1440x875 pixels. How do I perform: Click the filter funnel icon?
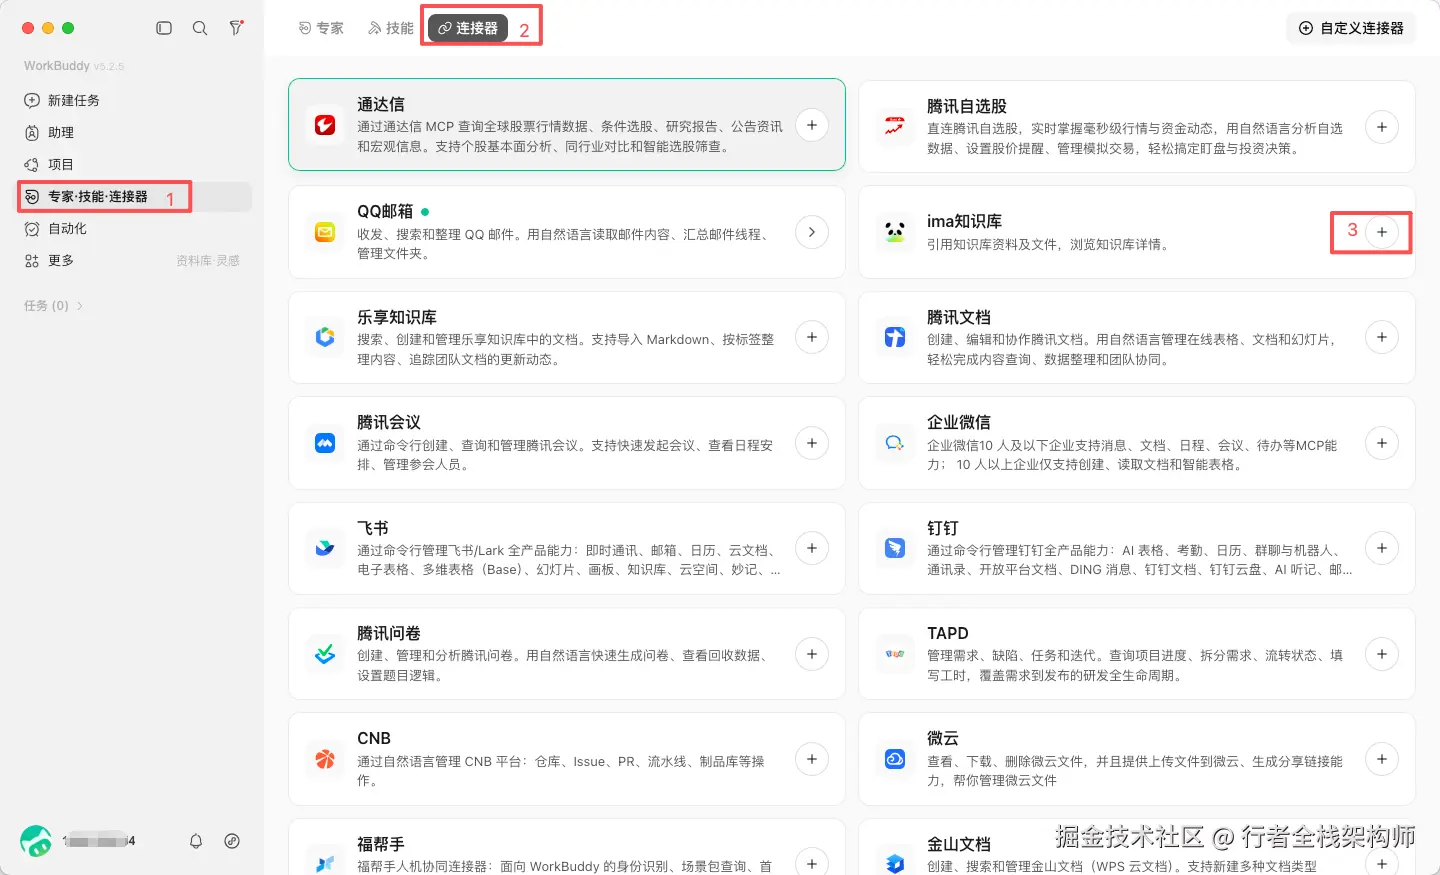[236, 28]
